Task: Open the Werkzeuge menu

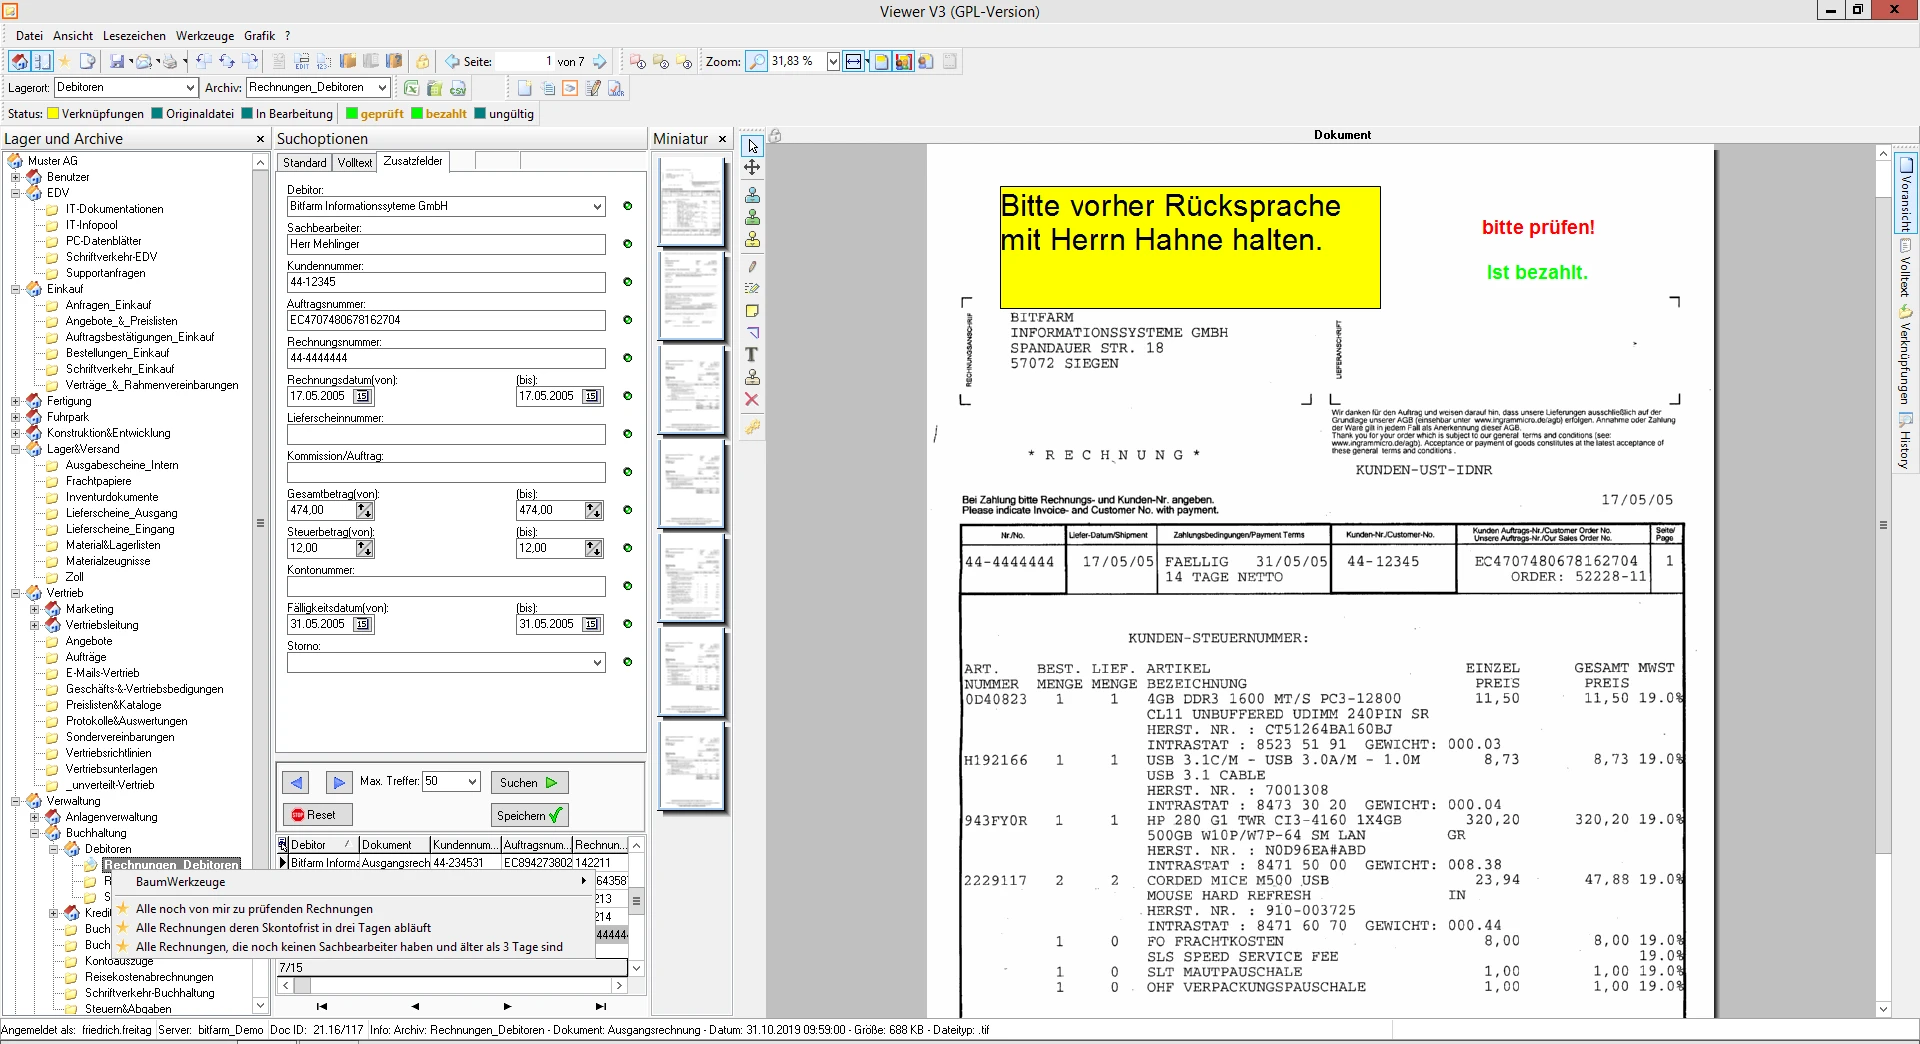Action: coord(205,36)
